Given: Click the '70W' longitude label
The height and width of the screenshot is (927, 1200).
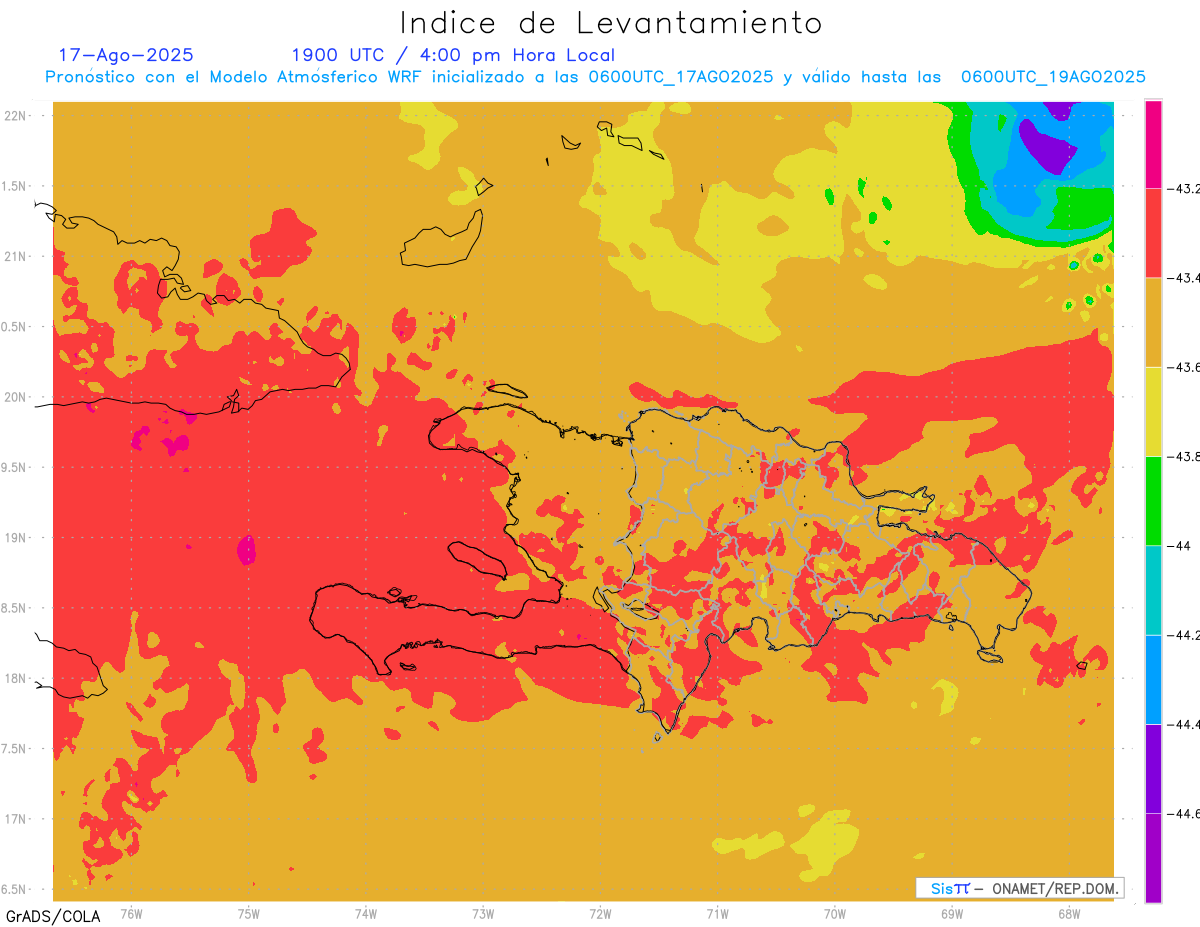Looking at the screenshot, I should click(835, 913).
